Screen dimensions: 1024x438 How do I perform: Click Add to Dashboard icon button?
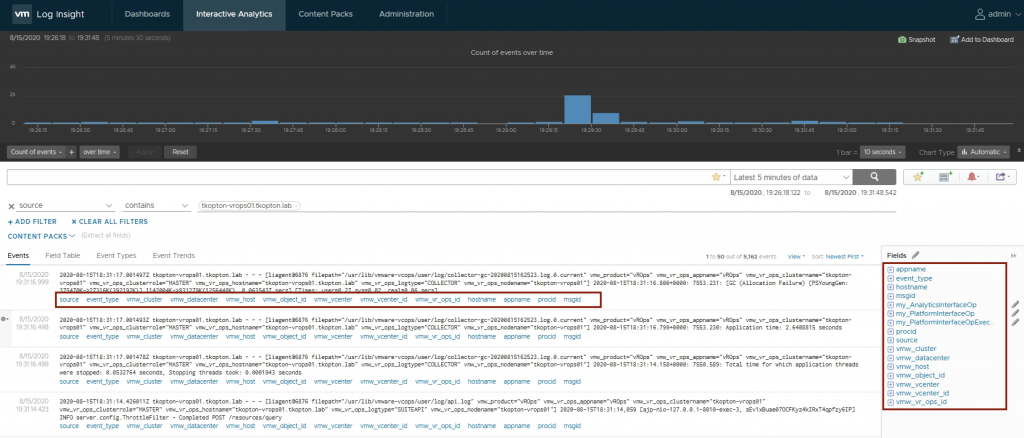coord(982,40)
